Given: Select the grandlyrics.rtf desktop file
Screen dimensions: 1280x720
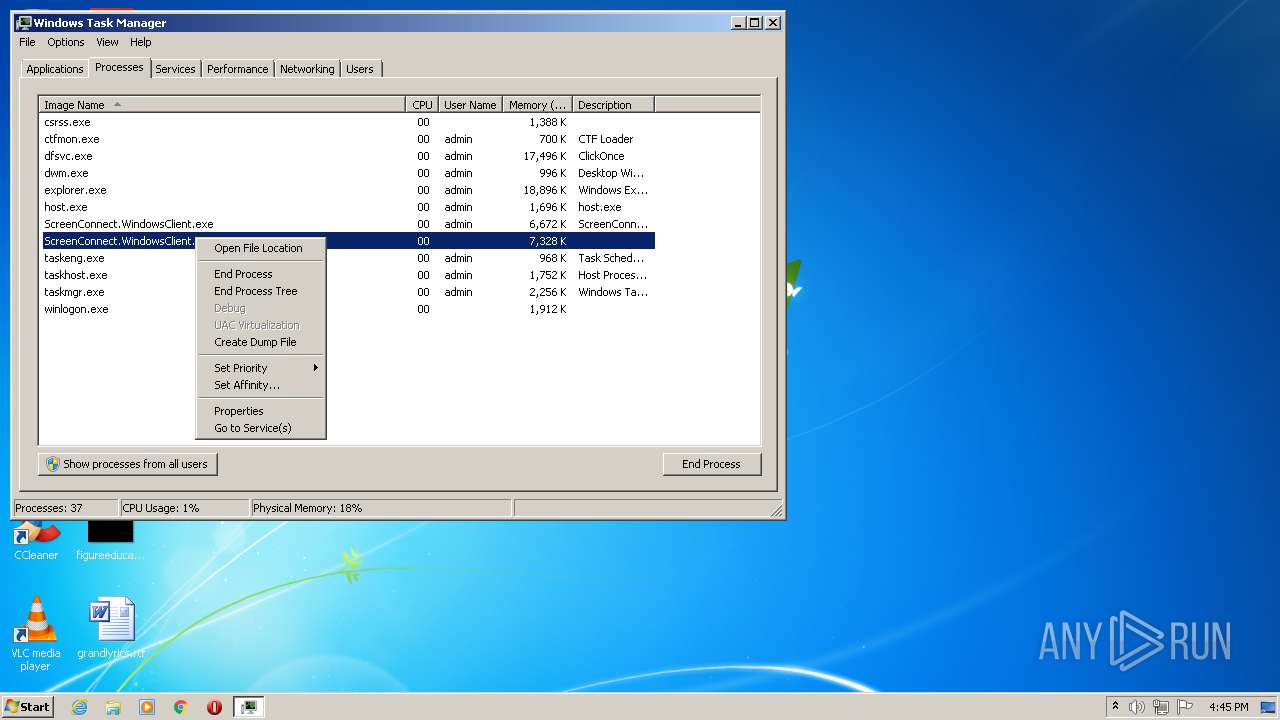Looking at the screenshot, I should point(111,628).
